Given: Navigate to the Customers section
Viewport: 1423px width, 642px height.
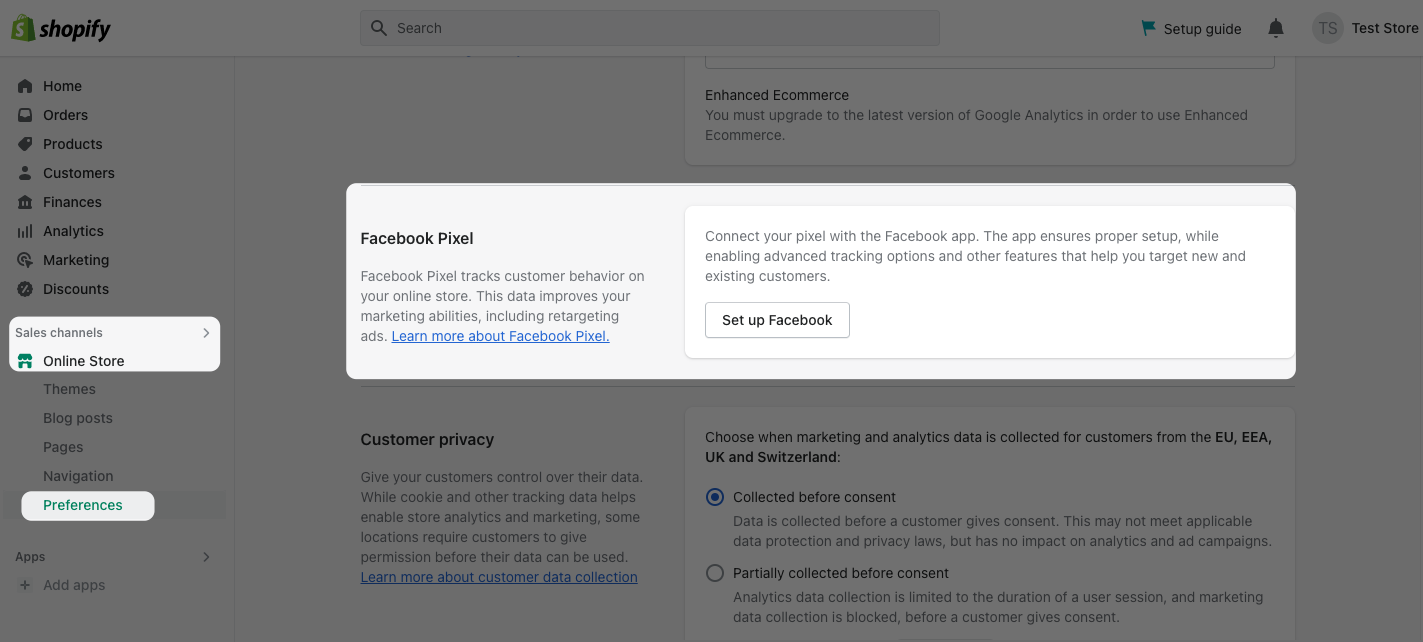Looking at the screenshot, I should [77, 173].
